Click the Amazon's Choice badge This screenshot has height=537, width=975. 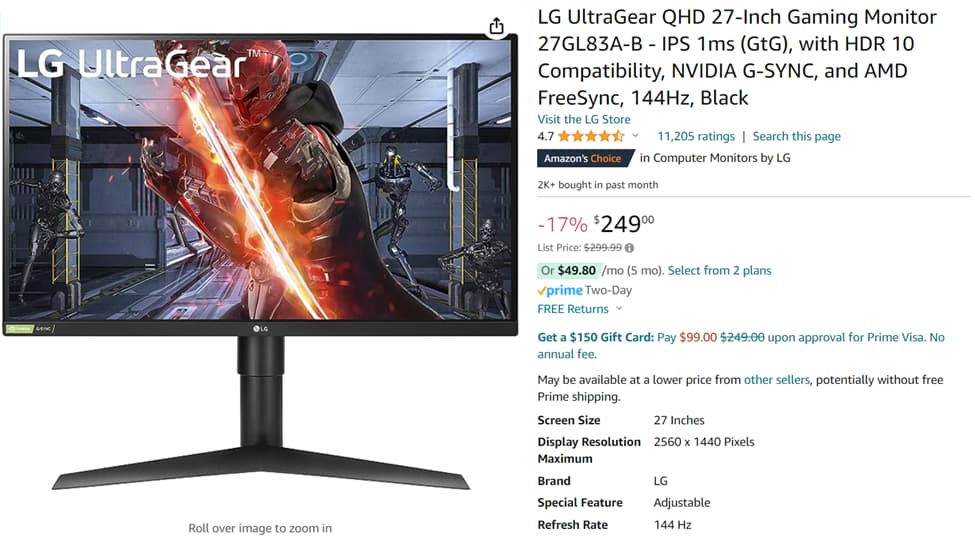click(x=585, y=158)
